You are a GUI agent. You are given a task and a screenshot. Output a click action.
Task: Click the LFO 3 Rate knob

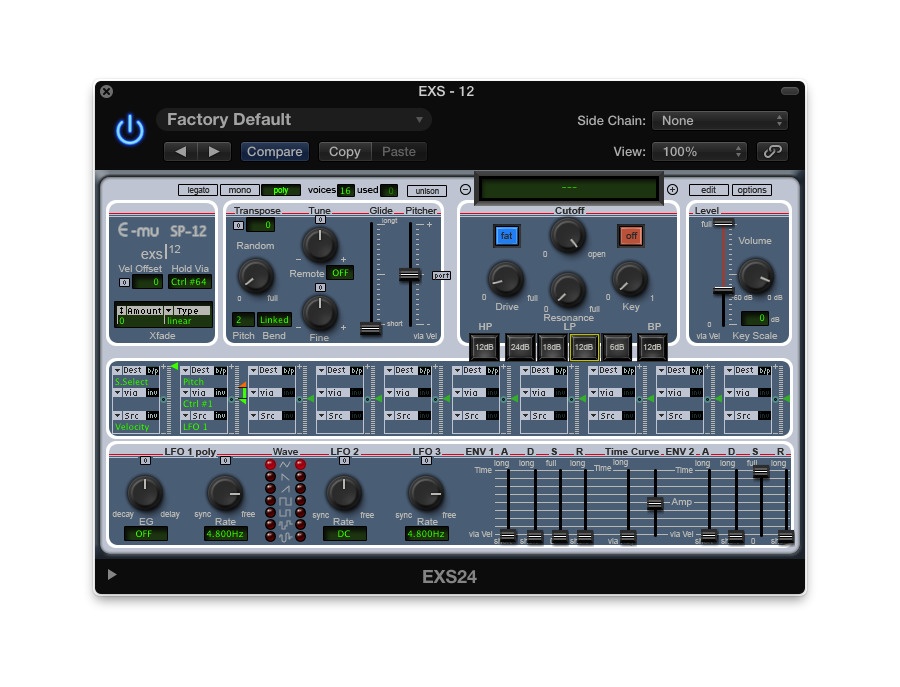tap(426, 492)
